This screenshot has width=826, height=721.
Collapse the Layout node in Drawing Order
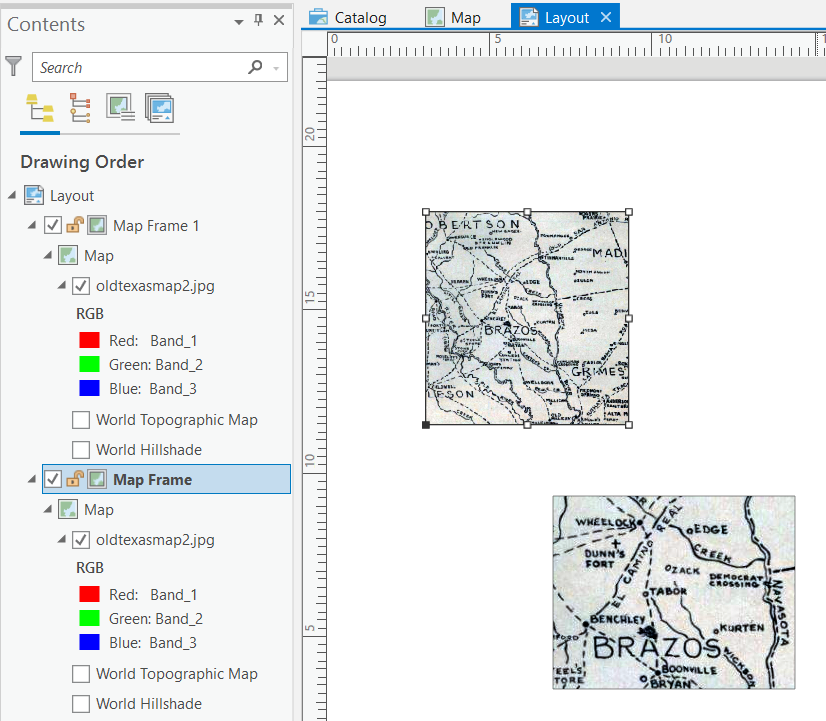coord(10,195)
